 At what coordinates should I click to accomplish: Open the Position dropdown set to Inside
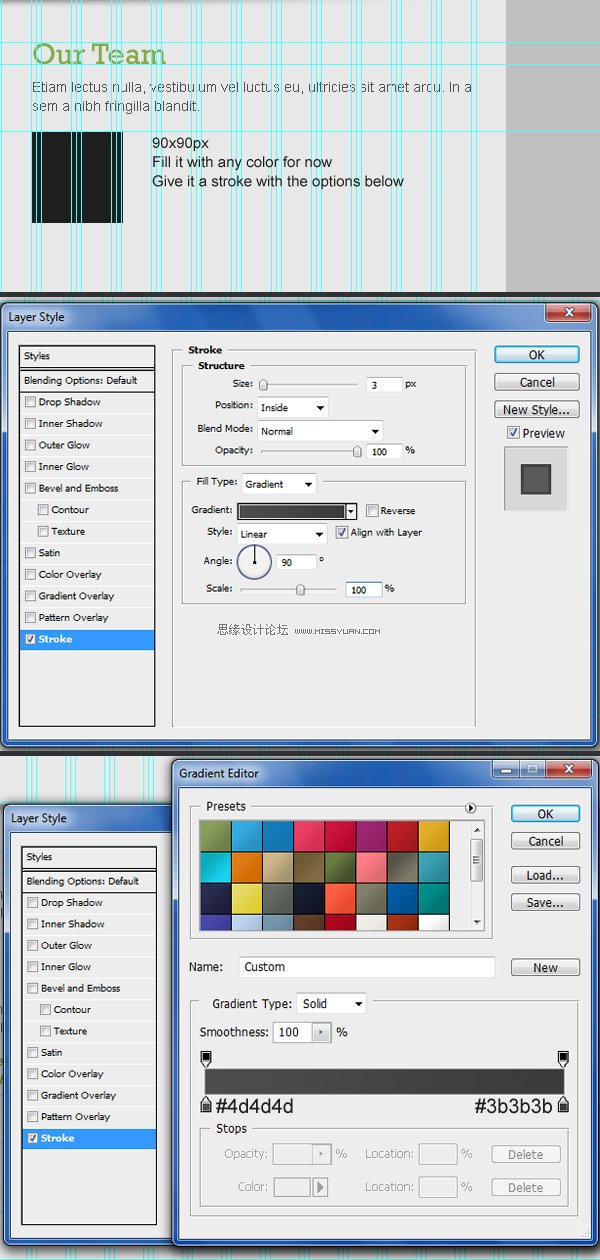293,408
